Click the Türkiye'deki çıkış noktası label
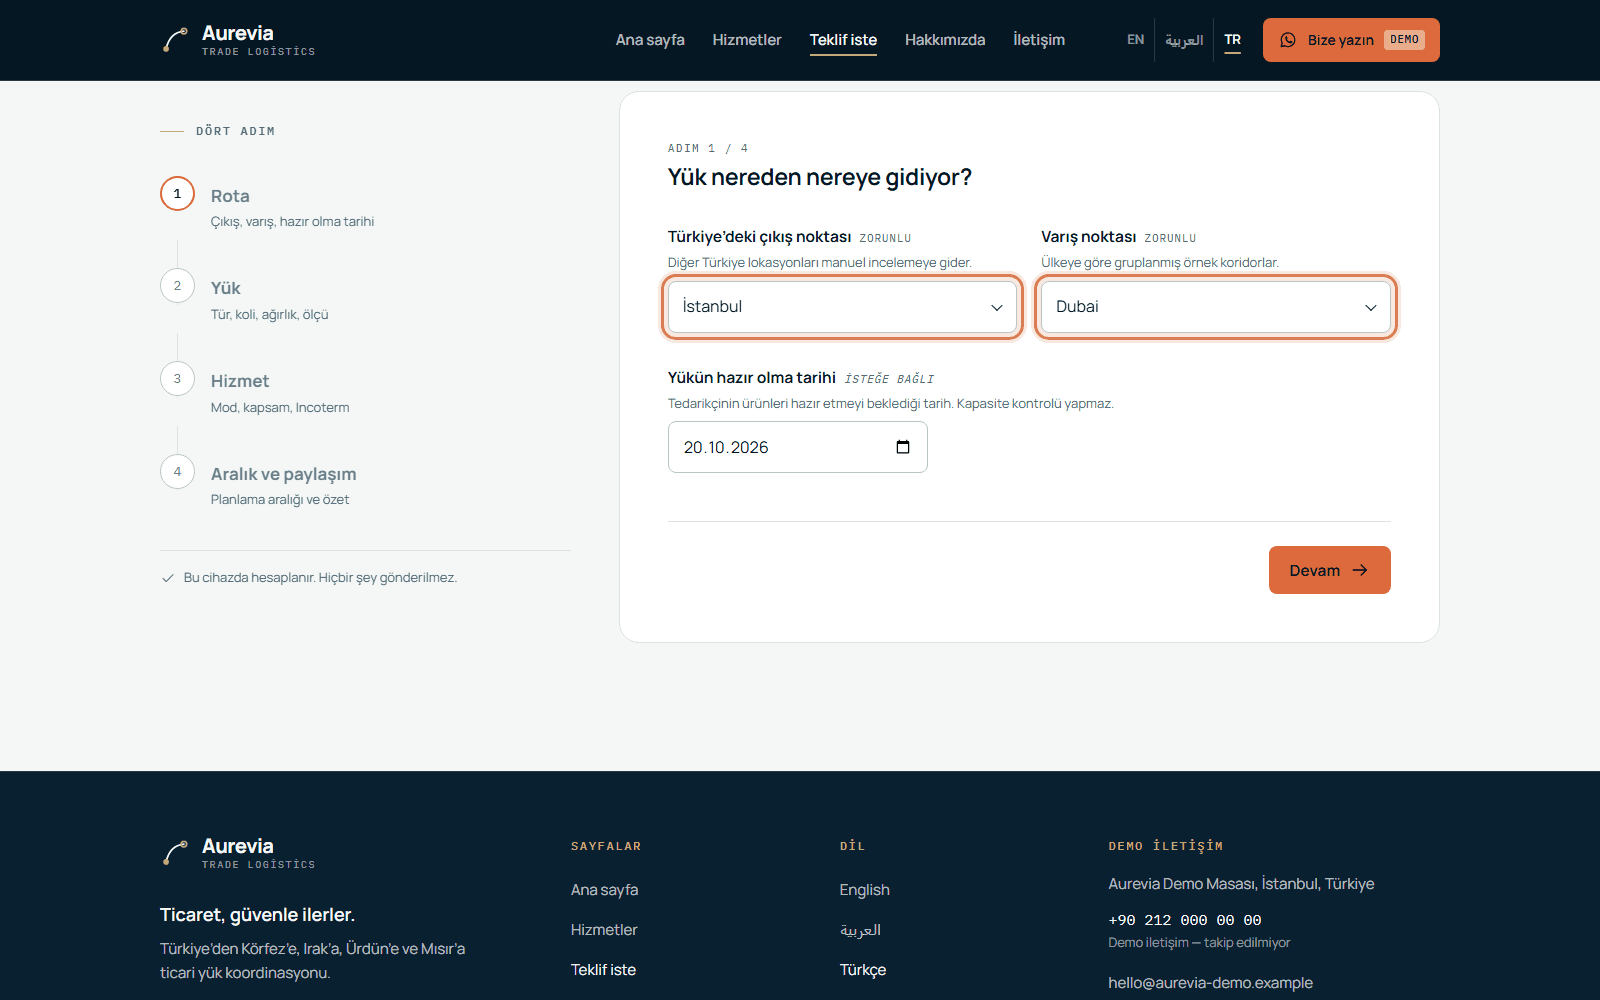1600x1000 pixels. click(760, 237)
